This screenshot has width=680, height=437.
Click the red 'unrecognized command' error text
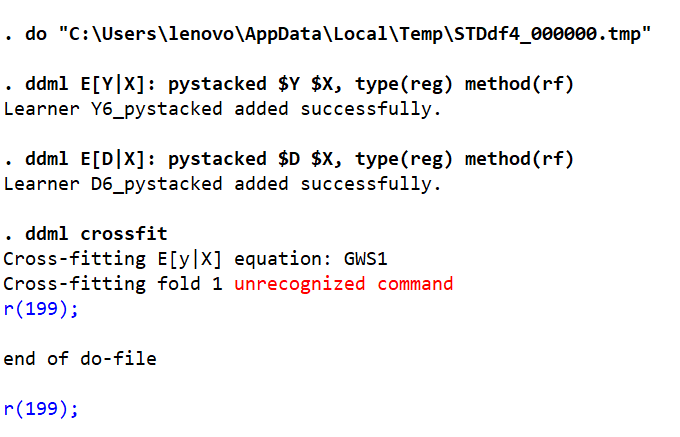[343, 284]
